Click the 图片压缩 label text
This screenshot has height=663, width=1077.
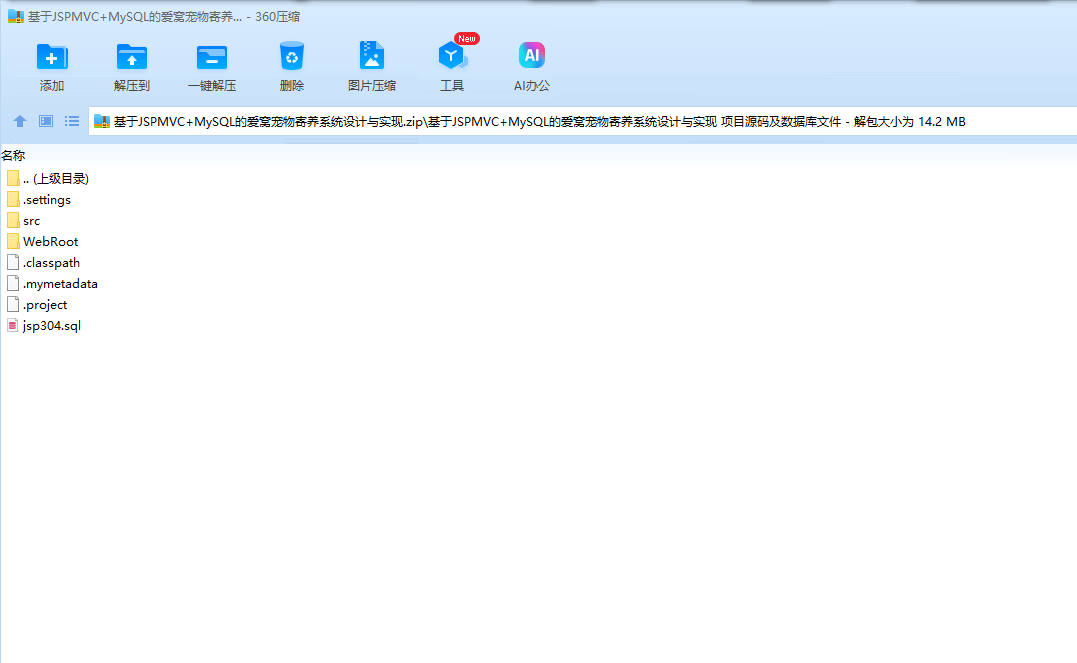372,86
